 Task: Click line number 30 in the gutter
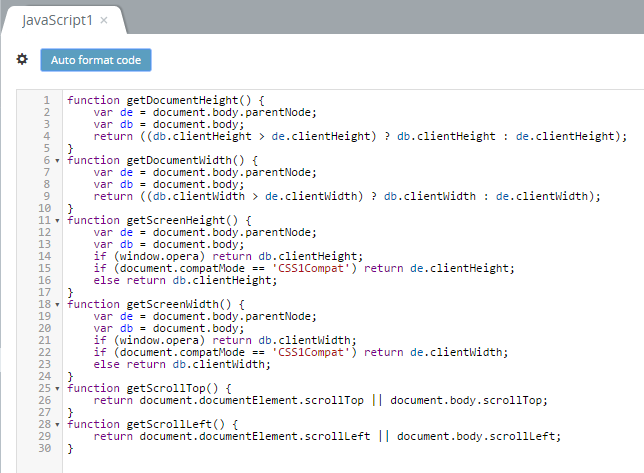click(x=44, y=448)
